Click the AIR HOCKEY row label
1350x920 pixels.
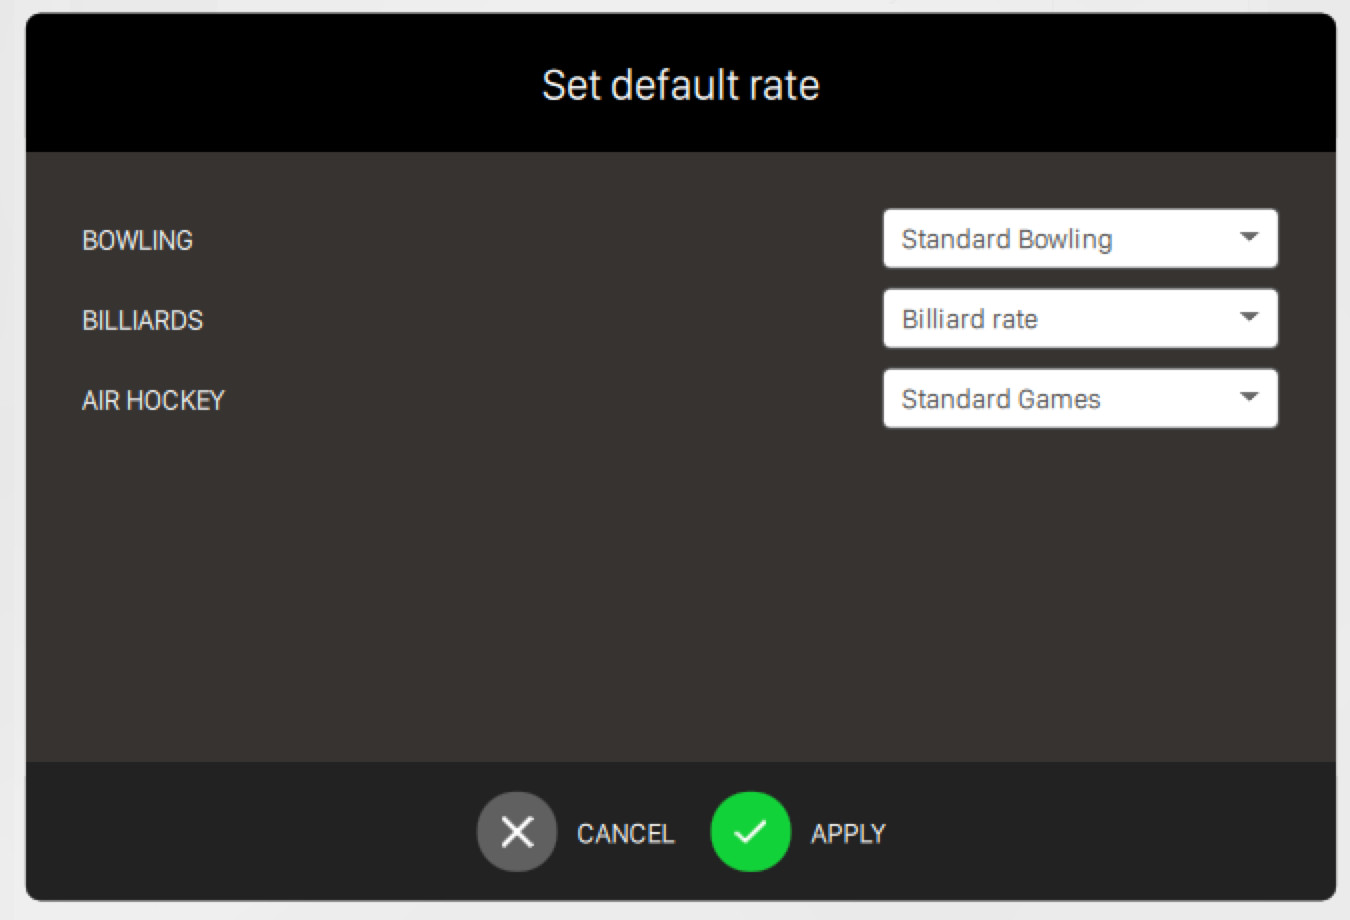point(153,401)
